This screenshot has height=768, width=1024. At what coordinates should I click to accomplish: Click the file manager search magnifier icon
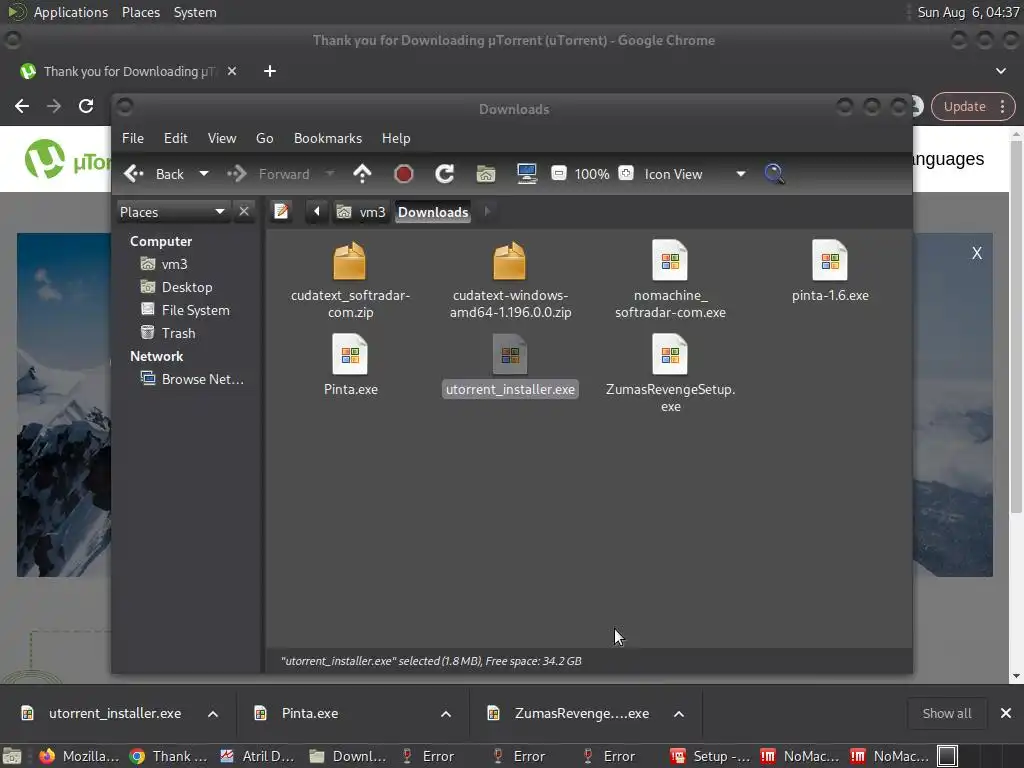[774, 174]
